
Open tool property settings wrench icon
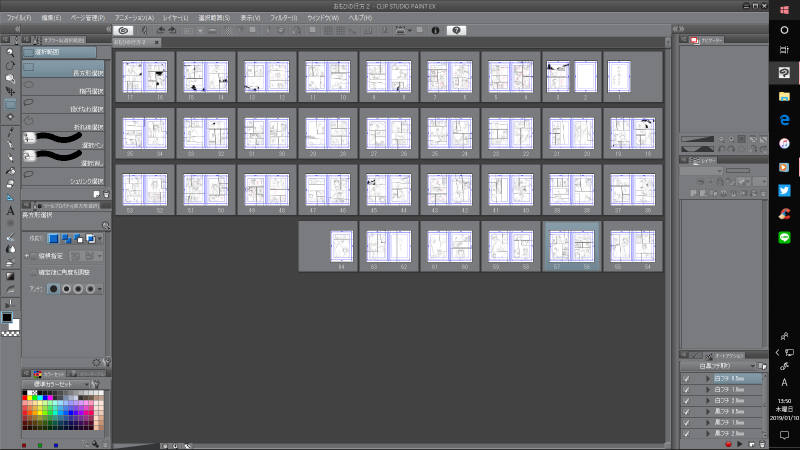[107, 362]
